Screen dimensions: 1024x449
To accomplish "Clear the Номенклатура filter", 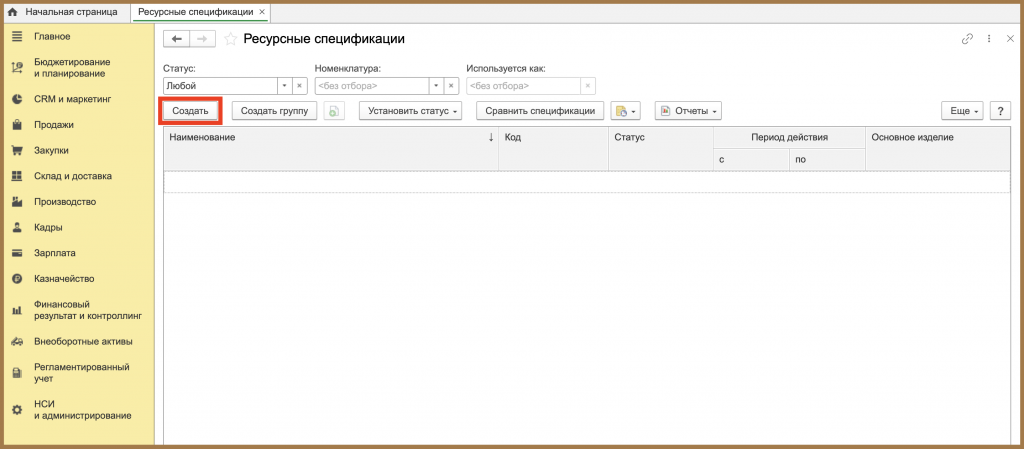I will pos(451,85).
